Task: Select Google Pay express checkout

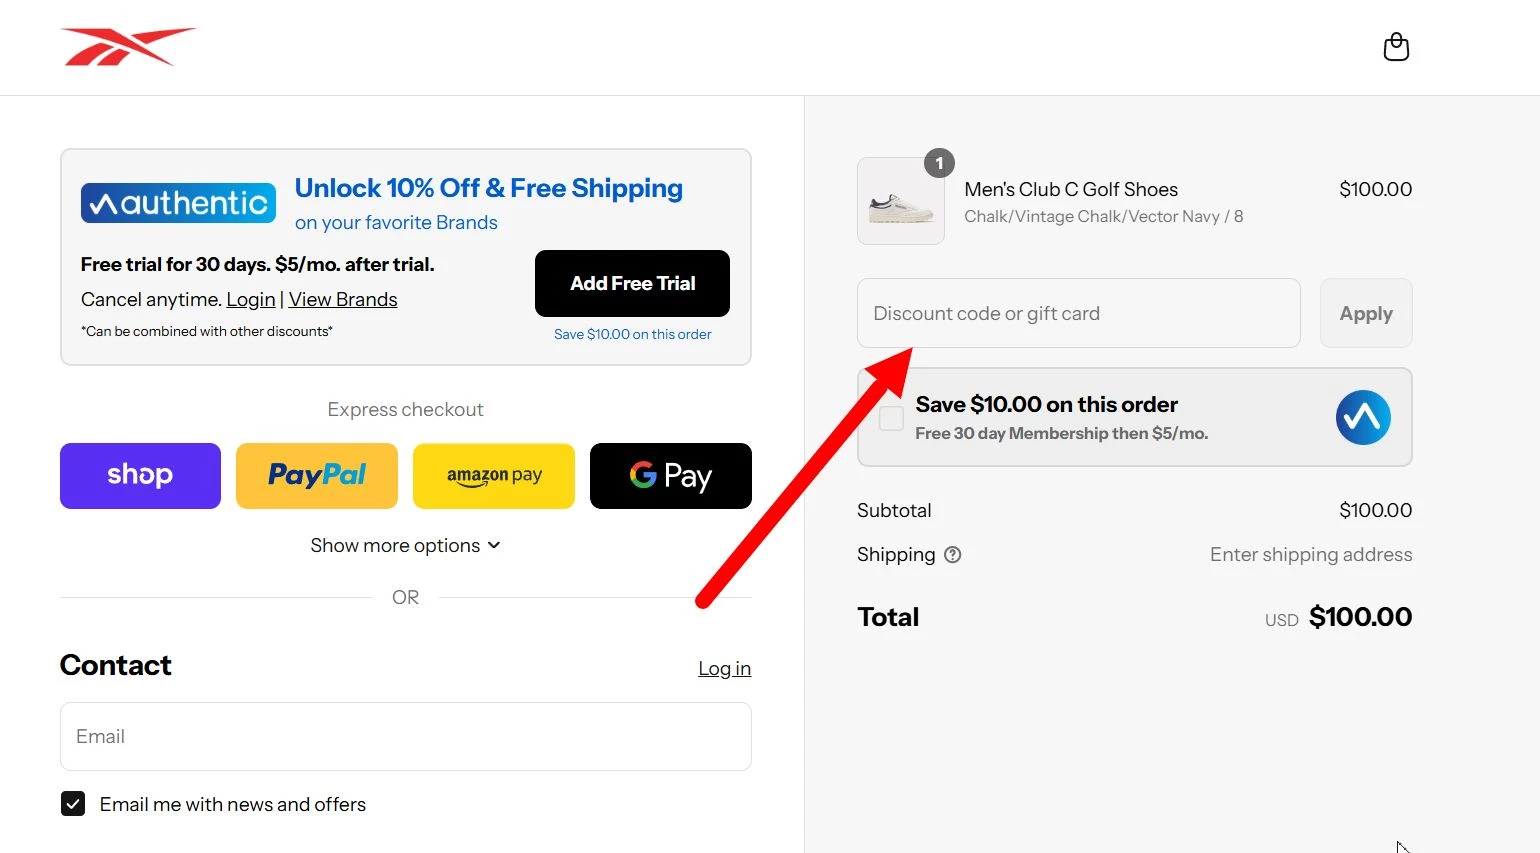Action: 671,476
